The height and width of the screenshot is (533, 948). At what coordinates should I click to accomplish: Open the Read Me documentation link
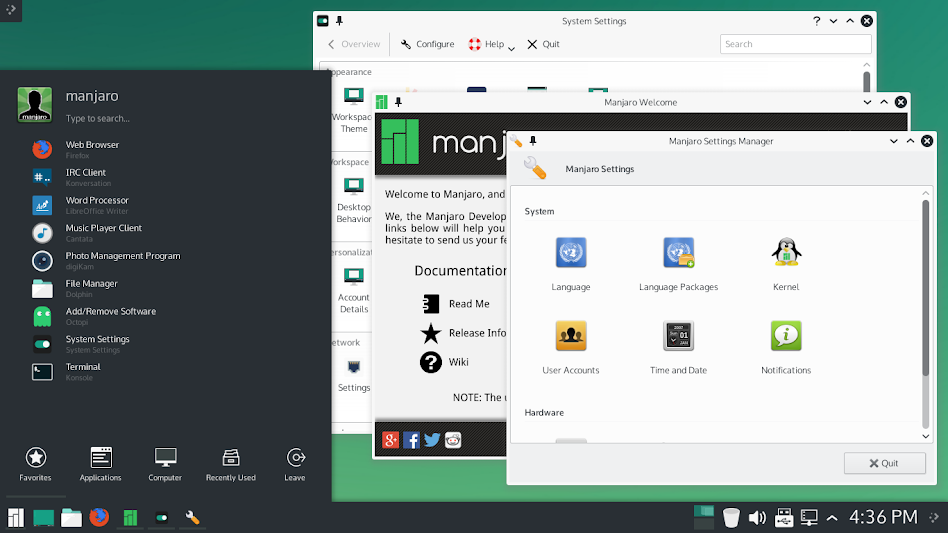[x=456, y=303]
